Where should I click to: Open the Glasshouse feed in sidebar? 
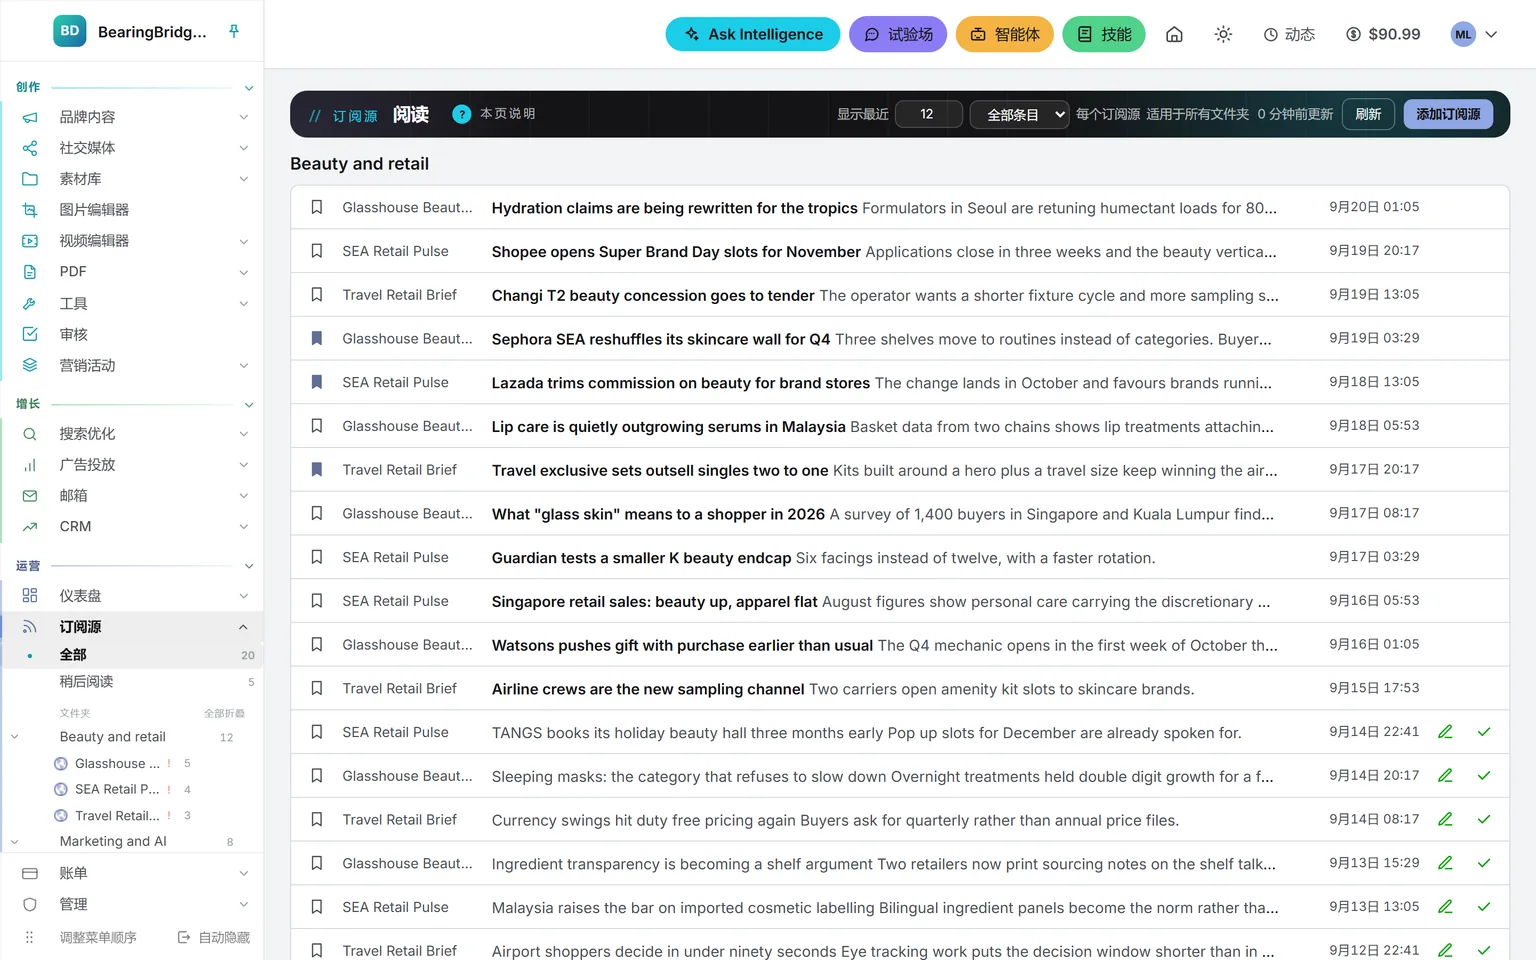coord(117,764)
